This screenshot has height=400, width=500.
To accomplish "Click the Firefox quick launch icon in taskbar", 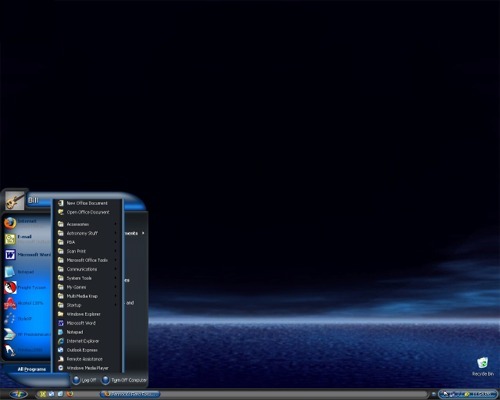I will (70, 394).
